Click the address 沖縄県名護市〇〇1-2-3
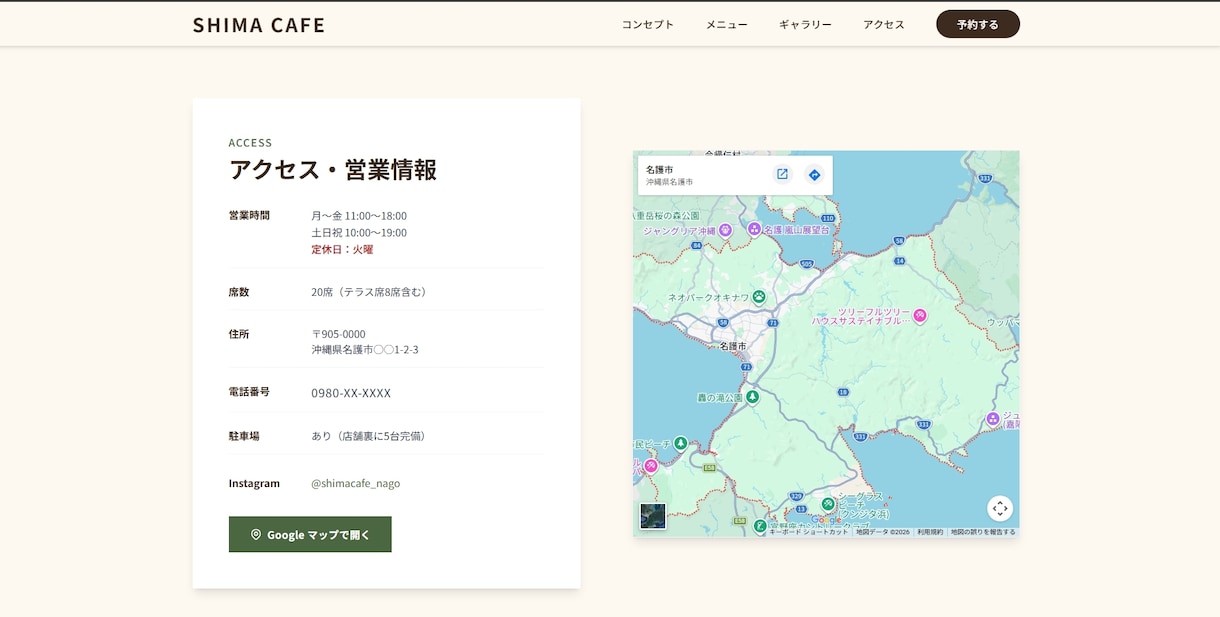This screenshot has width=1220, height=617. [x=365, y=350]
